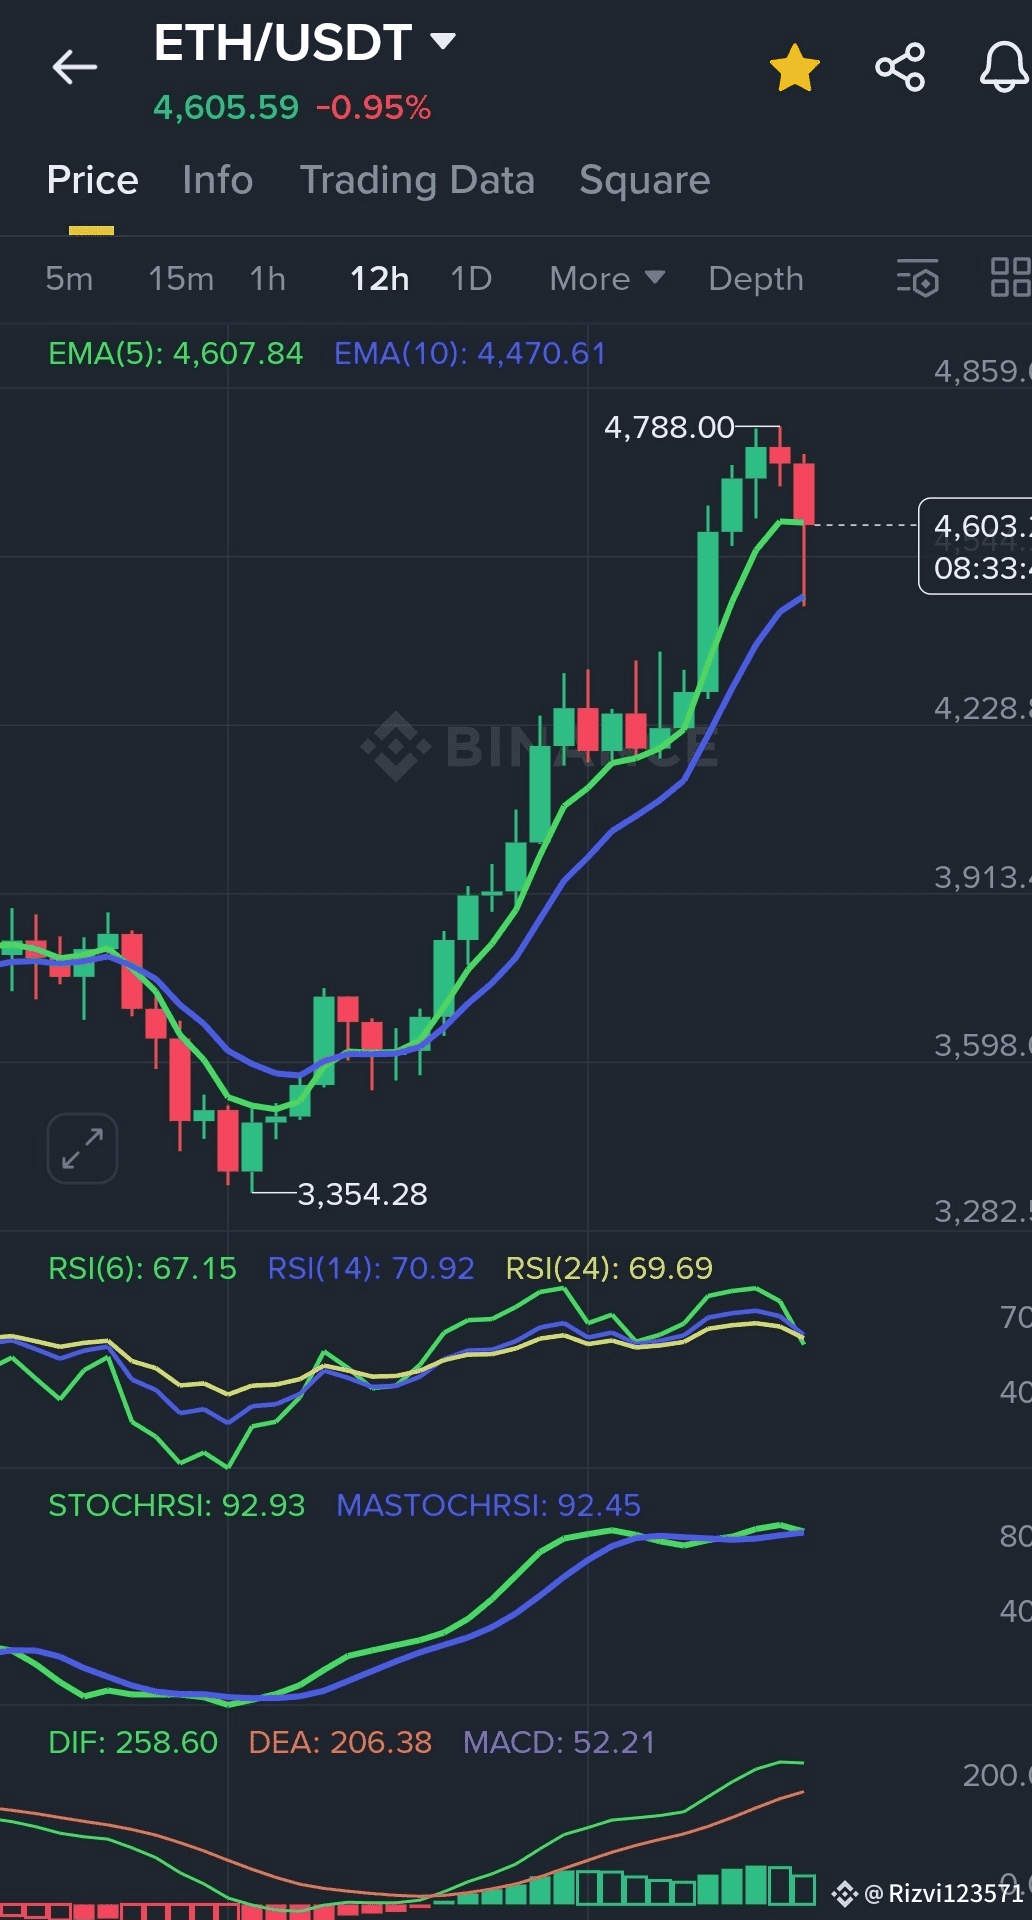
Task: Select the 5m timeframe
Action: click(69, 279)
